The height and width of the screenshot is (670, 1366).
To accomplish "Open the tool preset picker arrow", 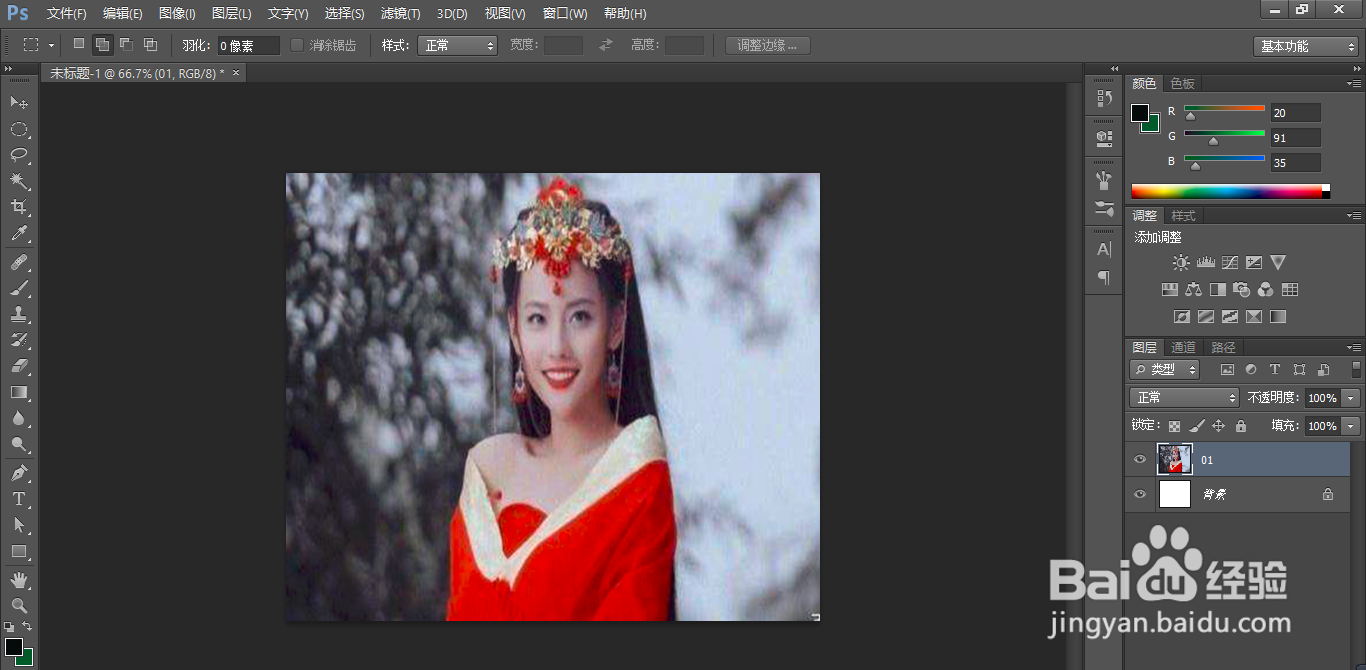I will 49,45.
